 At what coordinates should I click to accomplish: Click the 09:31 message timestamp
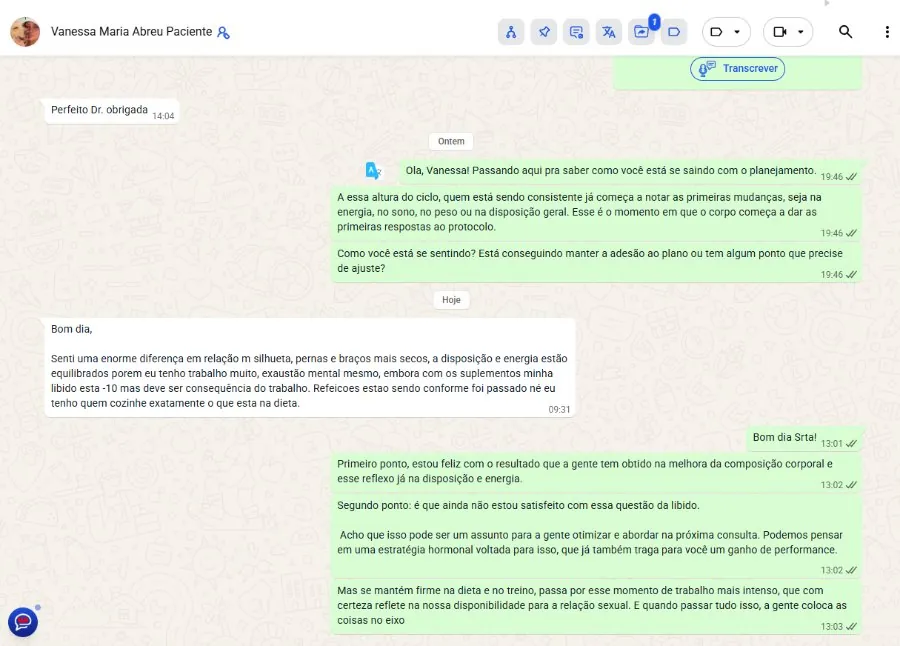[559, 409]
